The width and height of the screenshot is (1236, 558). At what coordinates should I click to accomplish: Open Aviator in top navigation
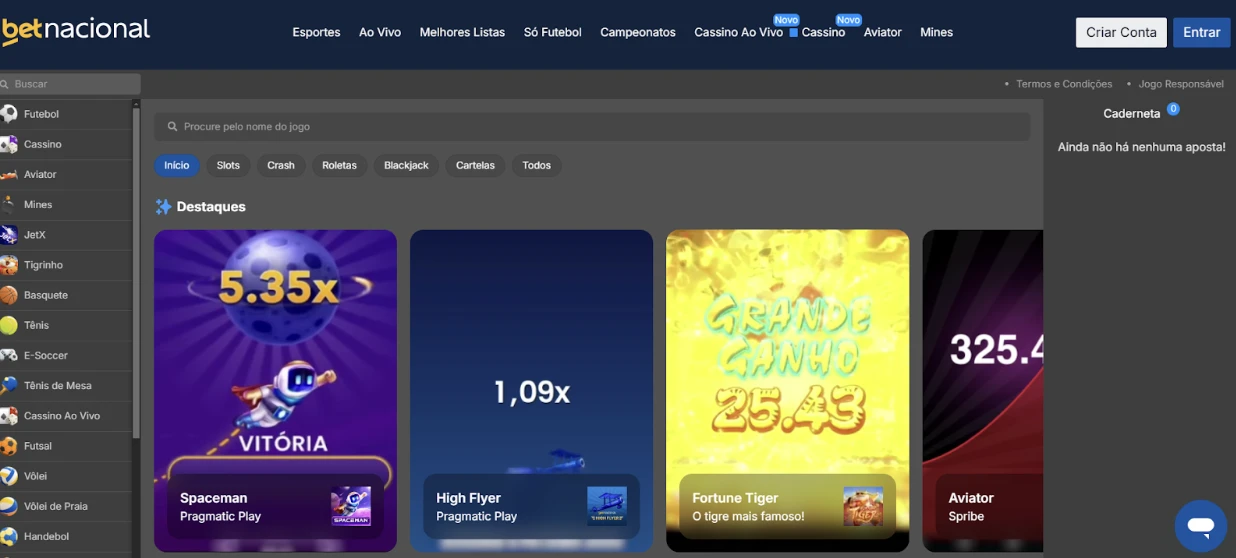883,32
